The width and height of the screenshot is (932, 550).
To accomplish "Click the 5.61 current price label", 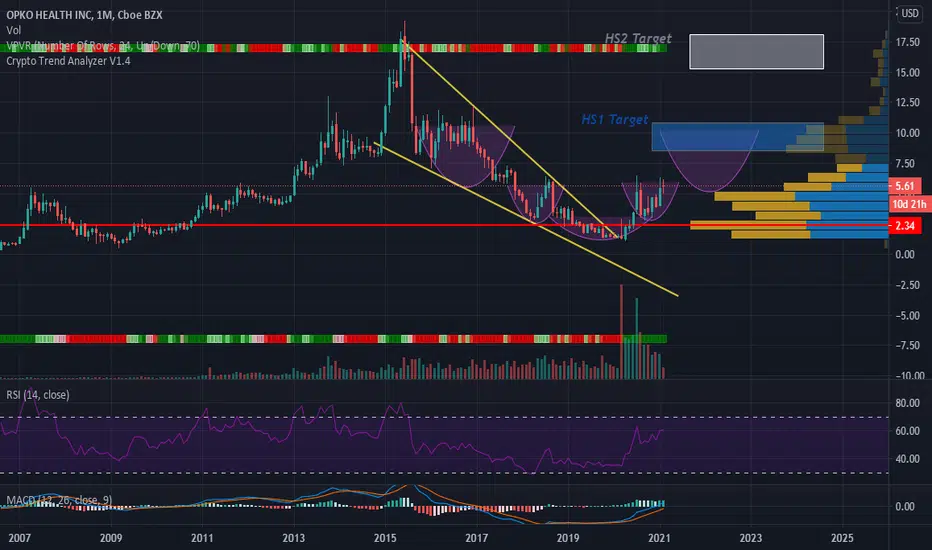I will 904,186.
